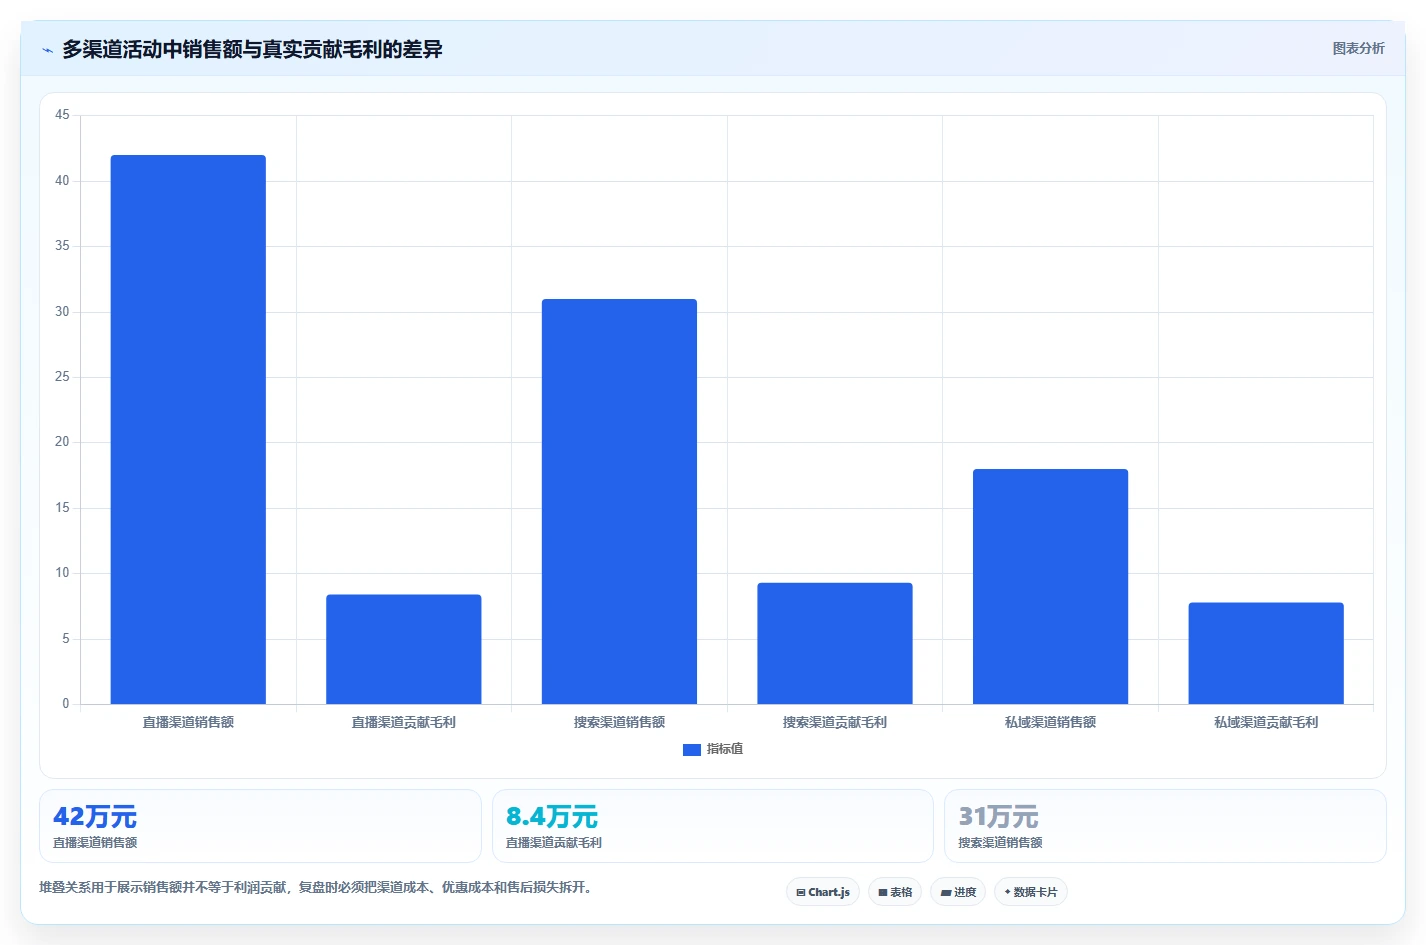Viewport: 1426px width, 945px height.
Task: Click the x-axis label 私域渠道销售额
Action: point(1050,722)
